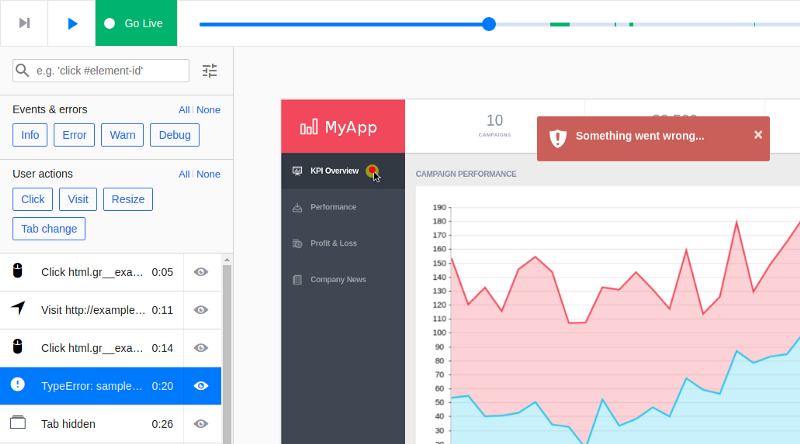The height and width of the screenshot is (444, 800).
Task: Toggle the Tab change filter
Action: pyautogui.click(x=49, y=229)
